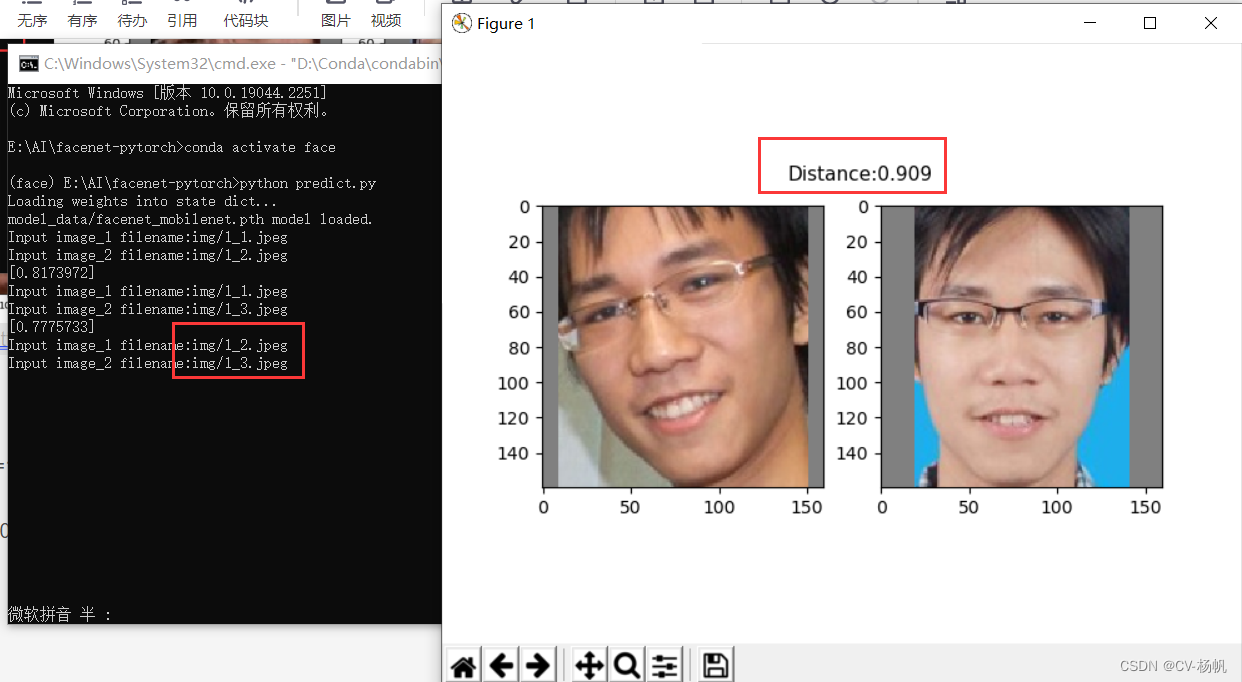Insert a picture with 图片
1242x682 pixels.
tap(336, 20)
